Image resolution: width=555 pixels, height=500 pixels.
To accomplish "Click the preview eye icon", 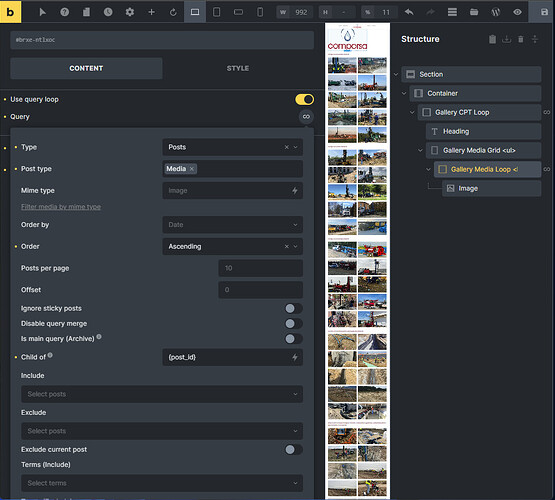I will [x=517, y=12].
